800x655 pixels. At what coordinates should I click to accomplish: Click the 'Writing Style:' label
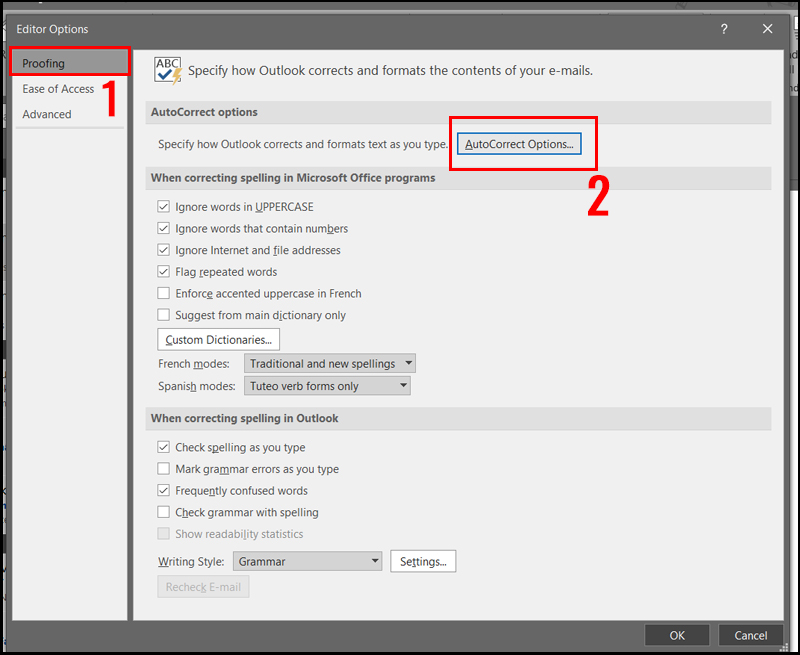pyautogui.click(x=191, y=562)
